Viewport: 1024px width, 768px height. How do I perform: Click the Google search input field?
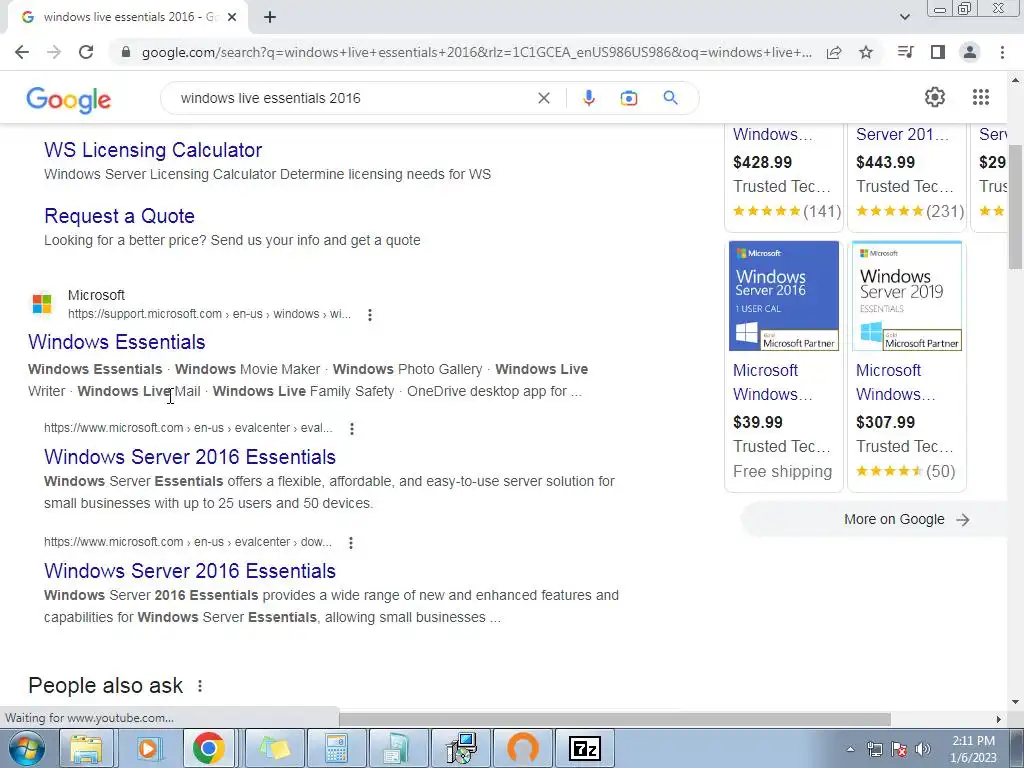(x=353, y=98)
